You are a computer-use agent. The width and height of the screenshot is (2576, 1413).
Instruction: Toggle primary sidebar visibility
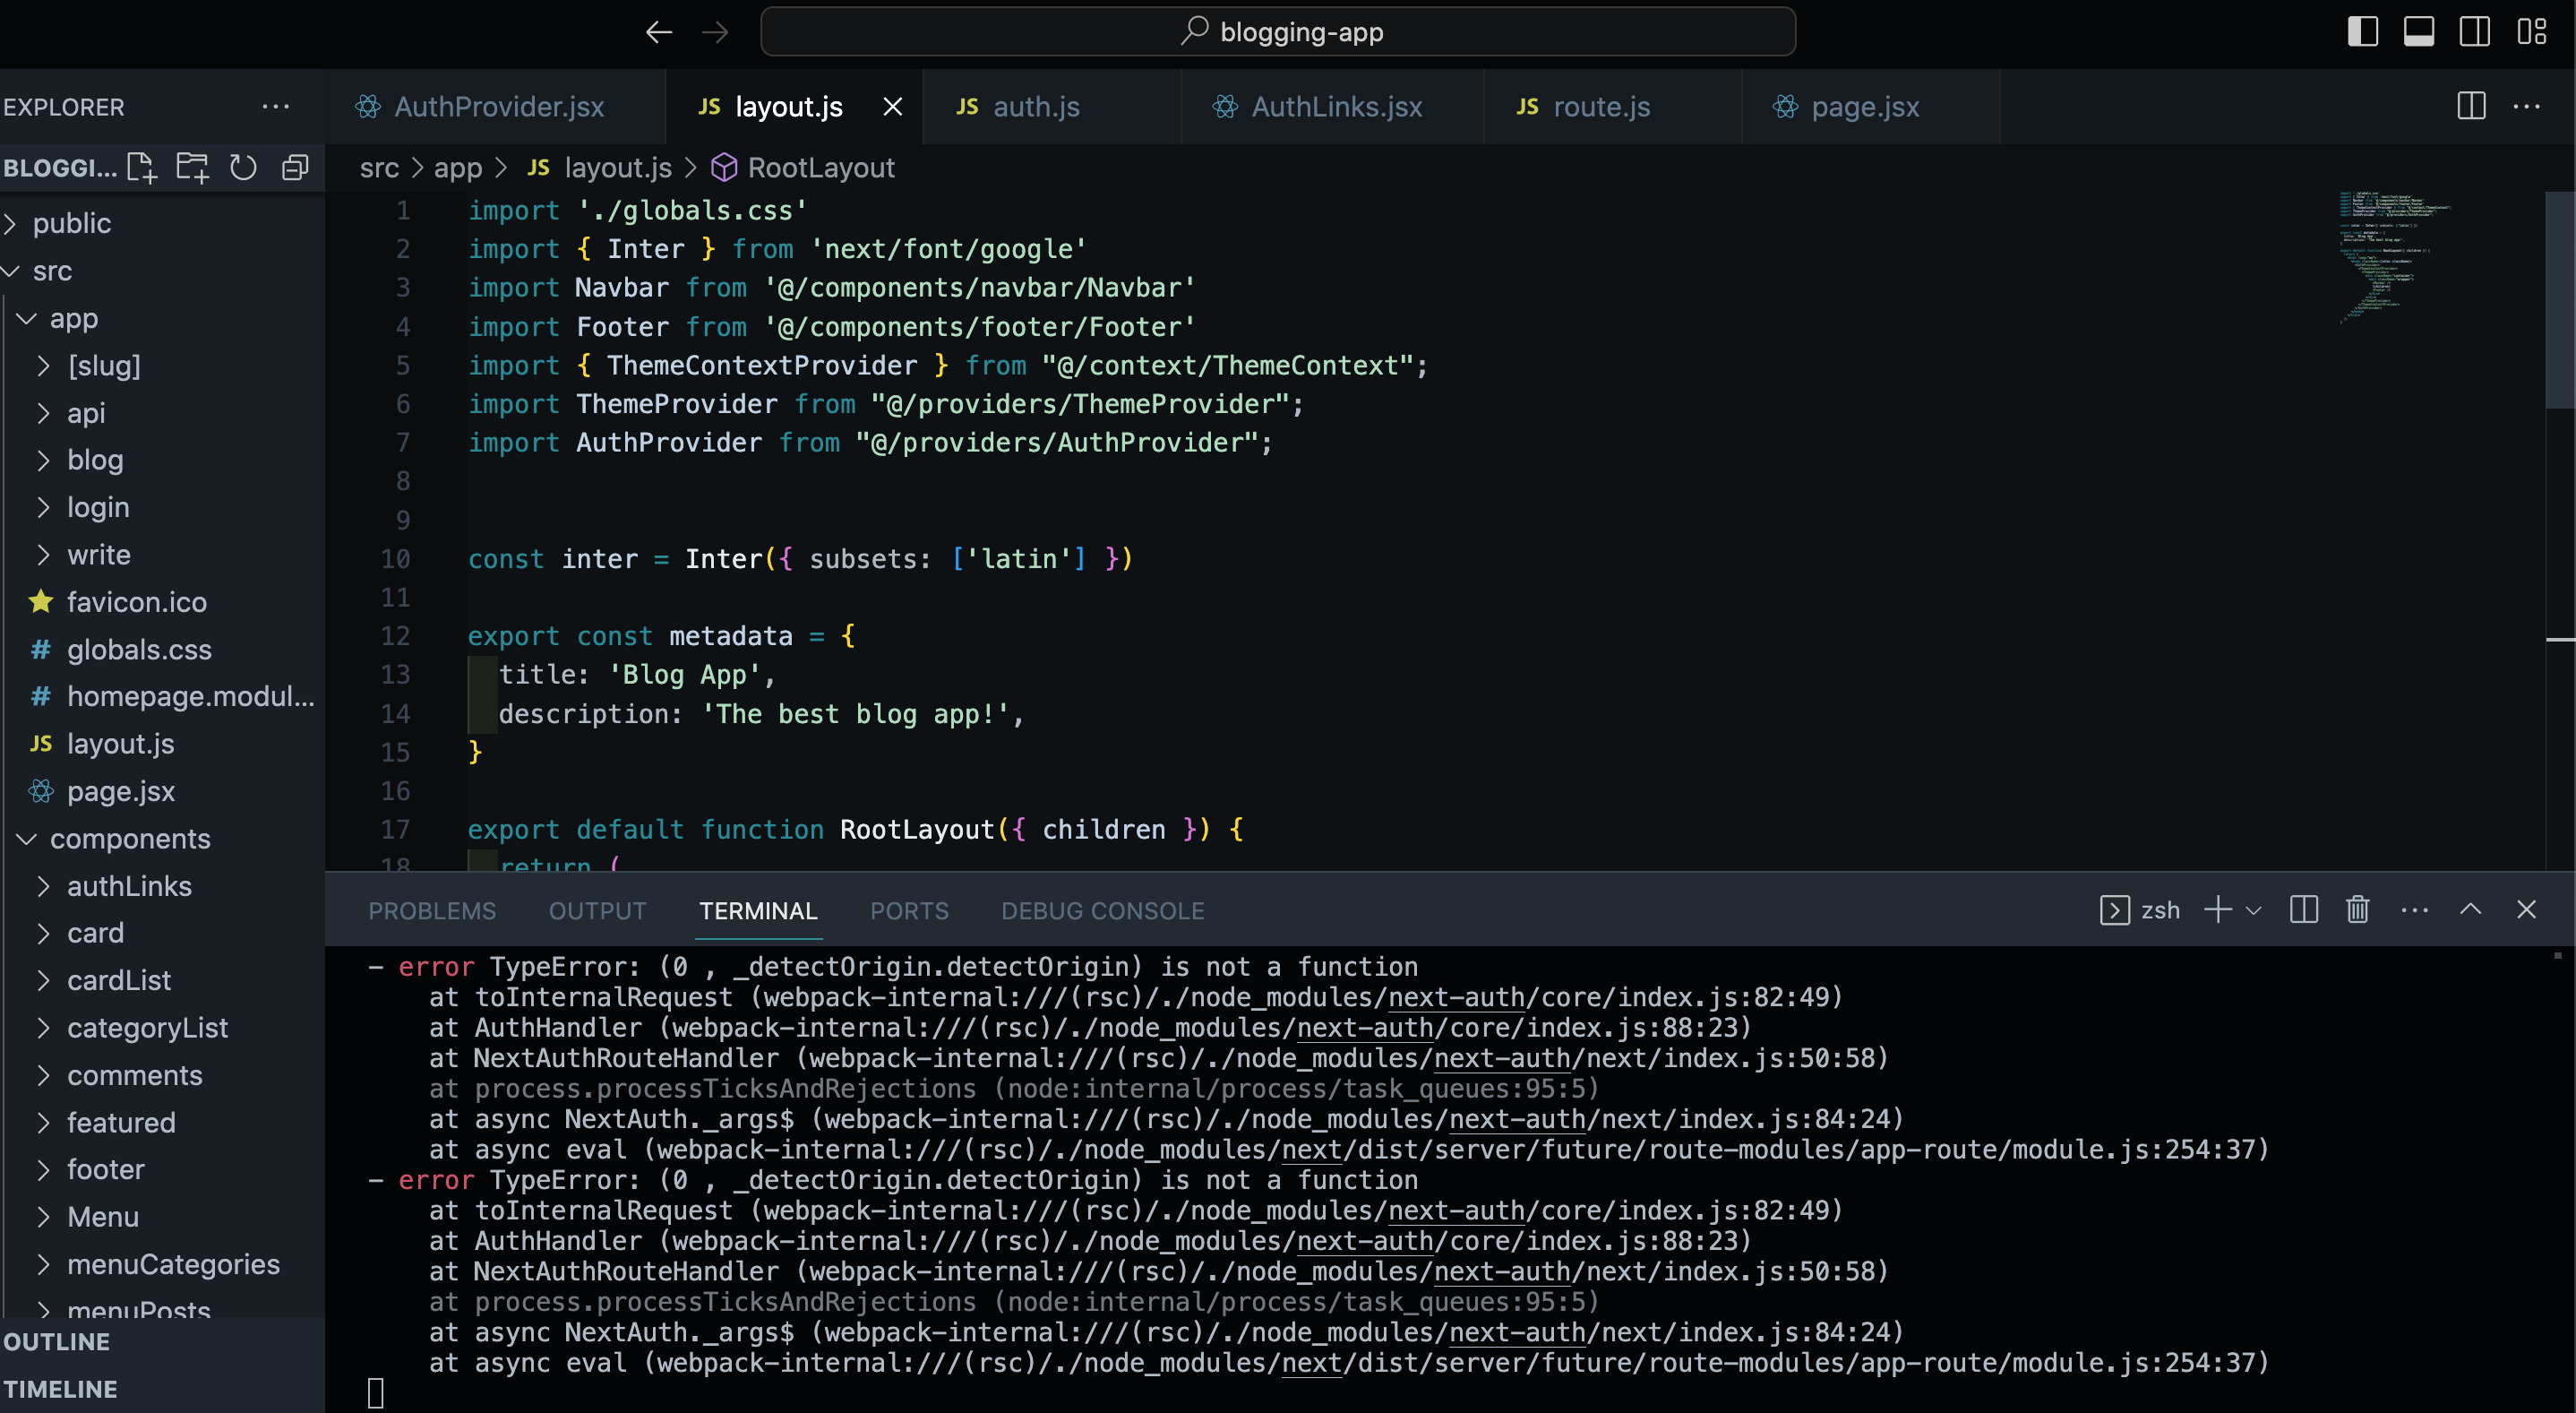coord(2362,32)
